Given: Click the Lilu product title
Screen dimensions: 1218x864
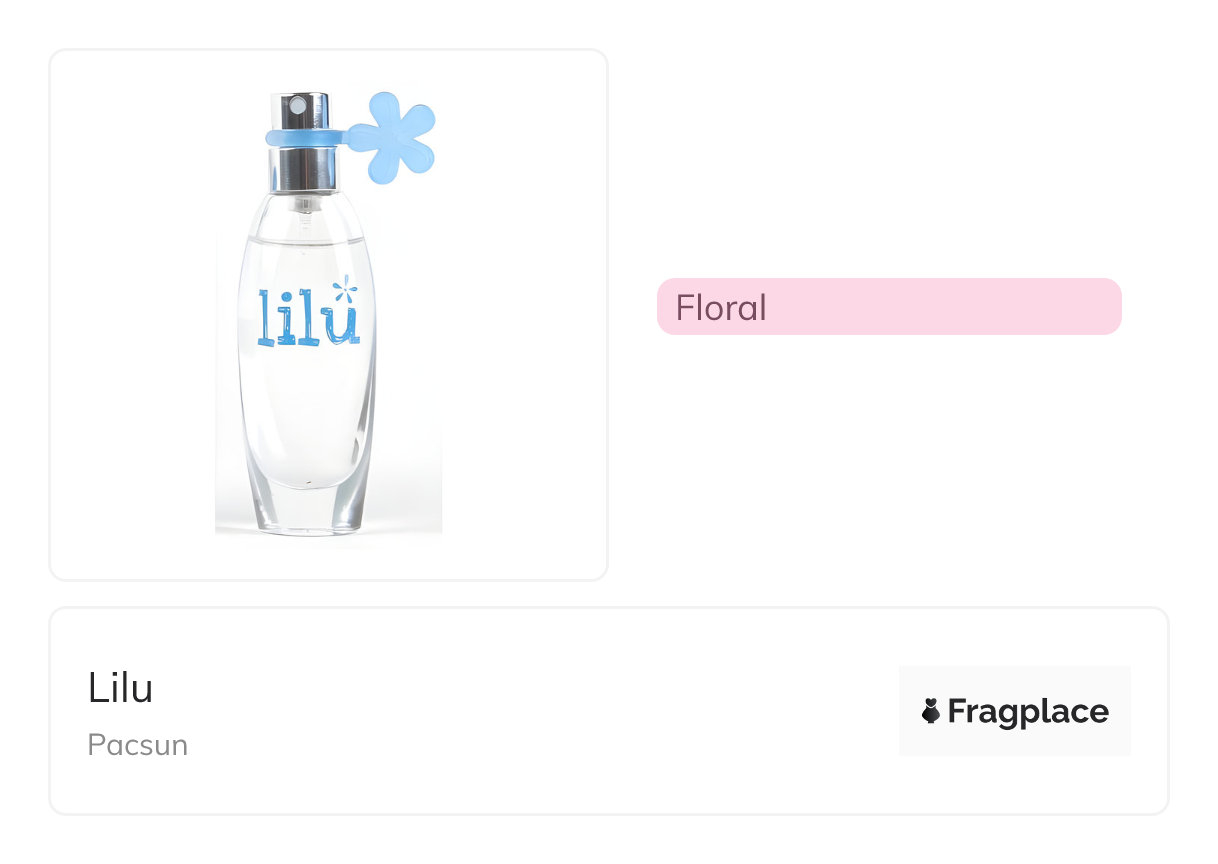Looking at the screenshot, I should point(120,688).
